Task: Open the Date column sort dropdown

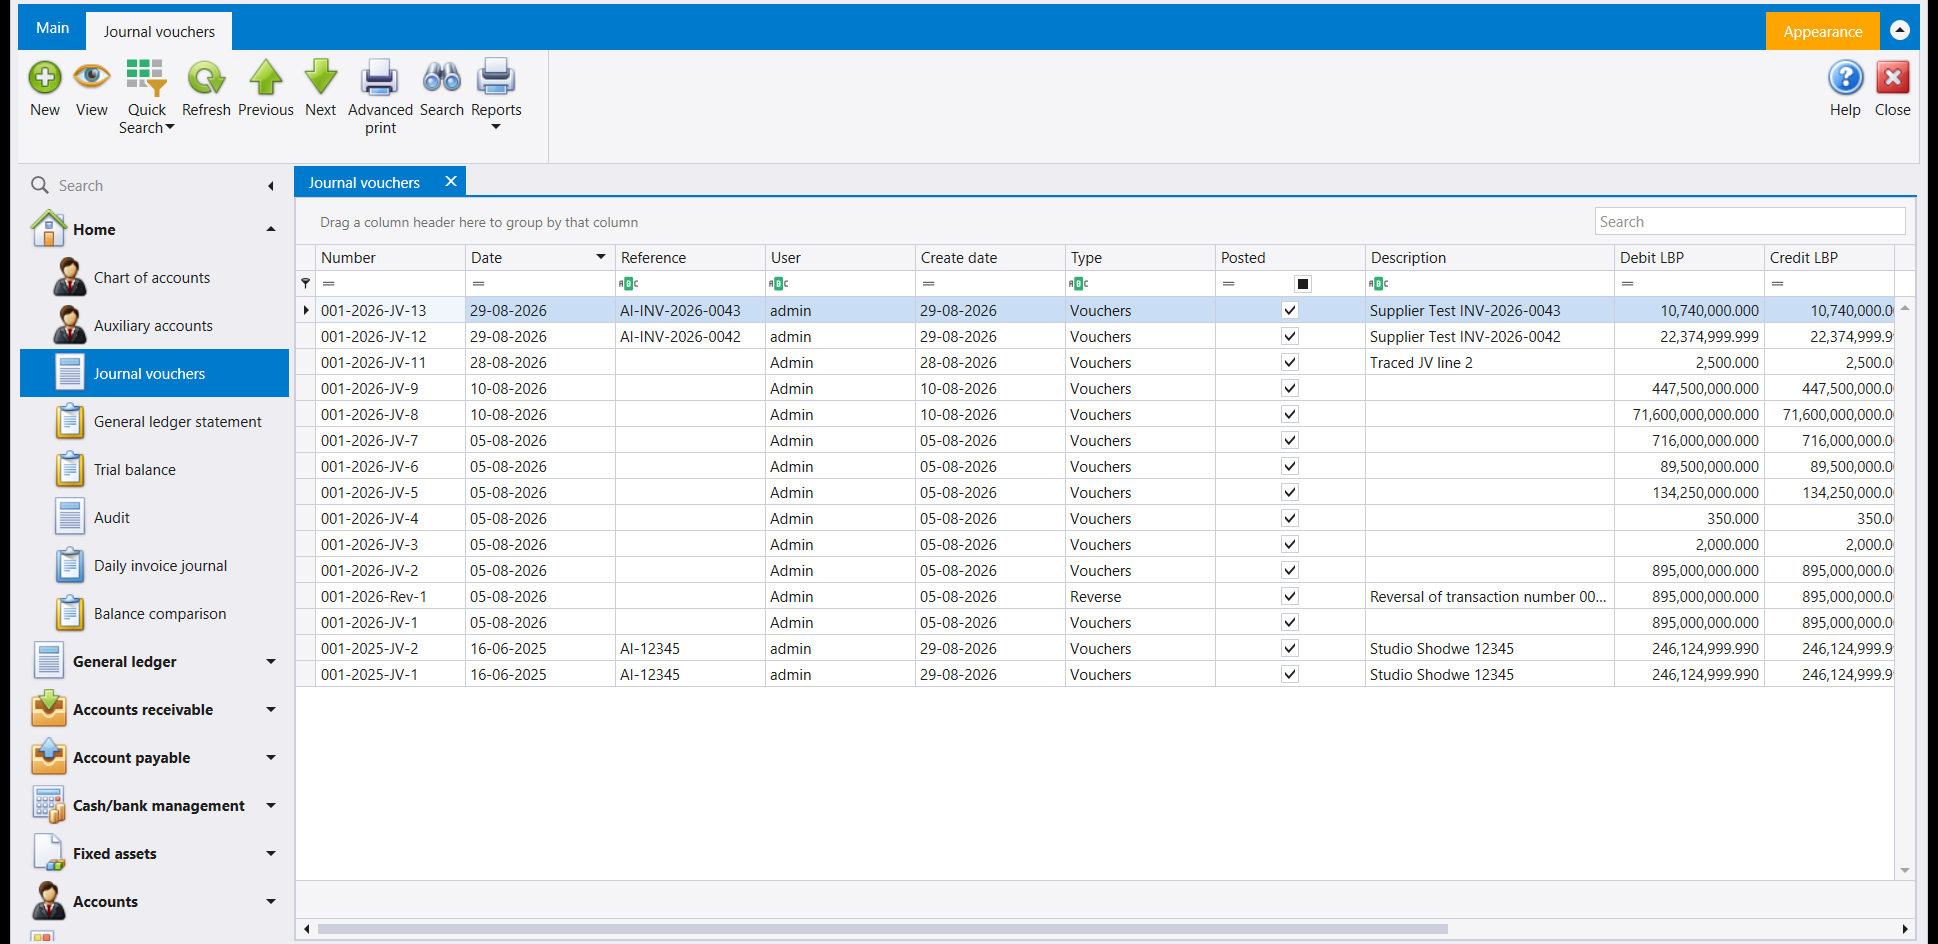Action: 601,257
